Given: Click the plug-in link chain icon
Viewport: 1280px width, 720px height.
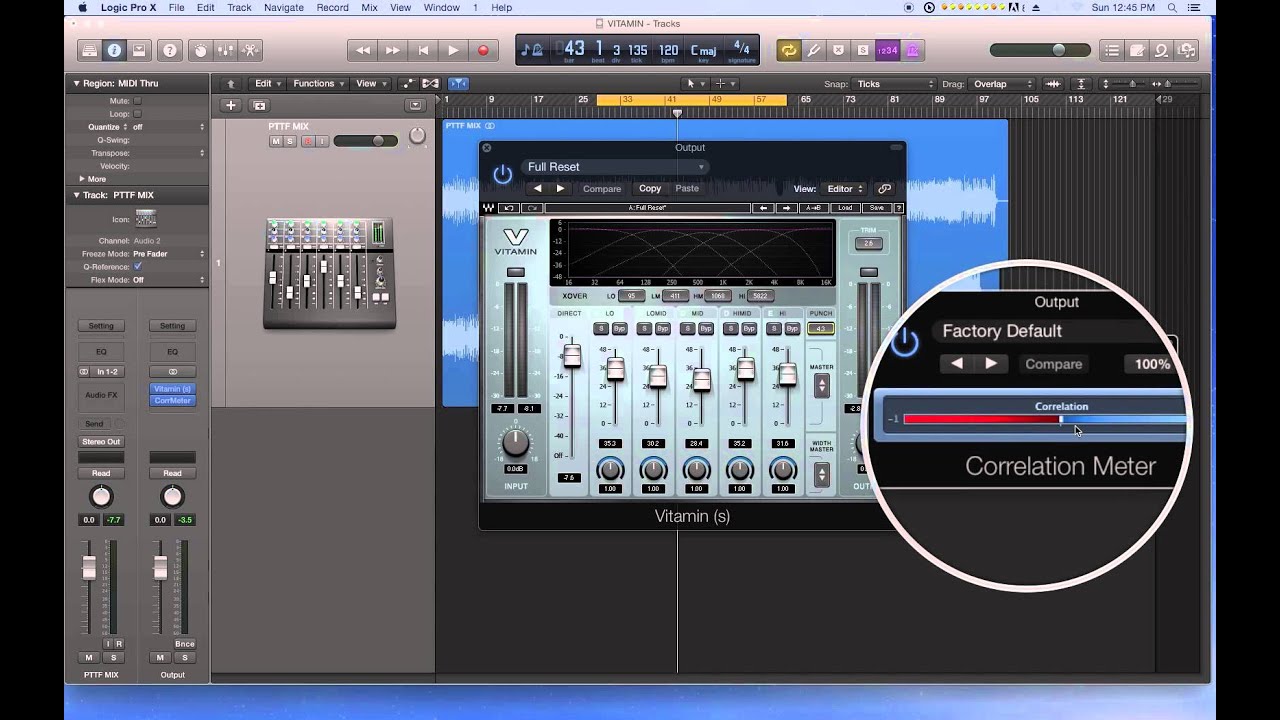Looking at the screenshot, I should click(884, 188).
